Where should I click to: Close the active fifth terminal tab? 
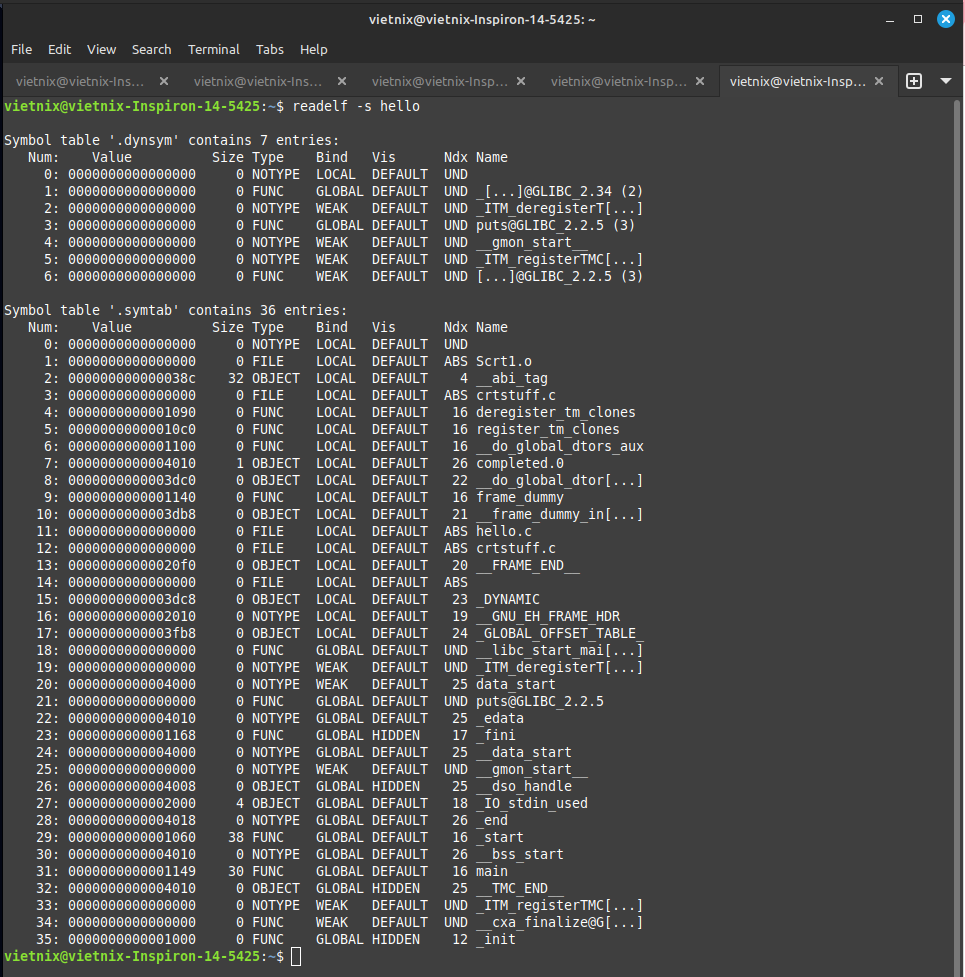879,81
